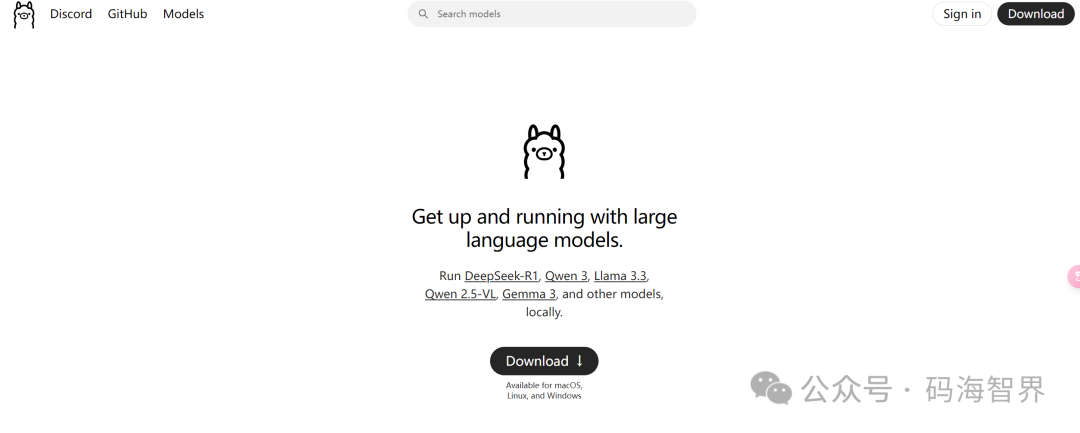The width and height of the screenshot is (1080, 433).
Task: Click the large llama illustration in center
Action: pos(544,151)
